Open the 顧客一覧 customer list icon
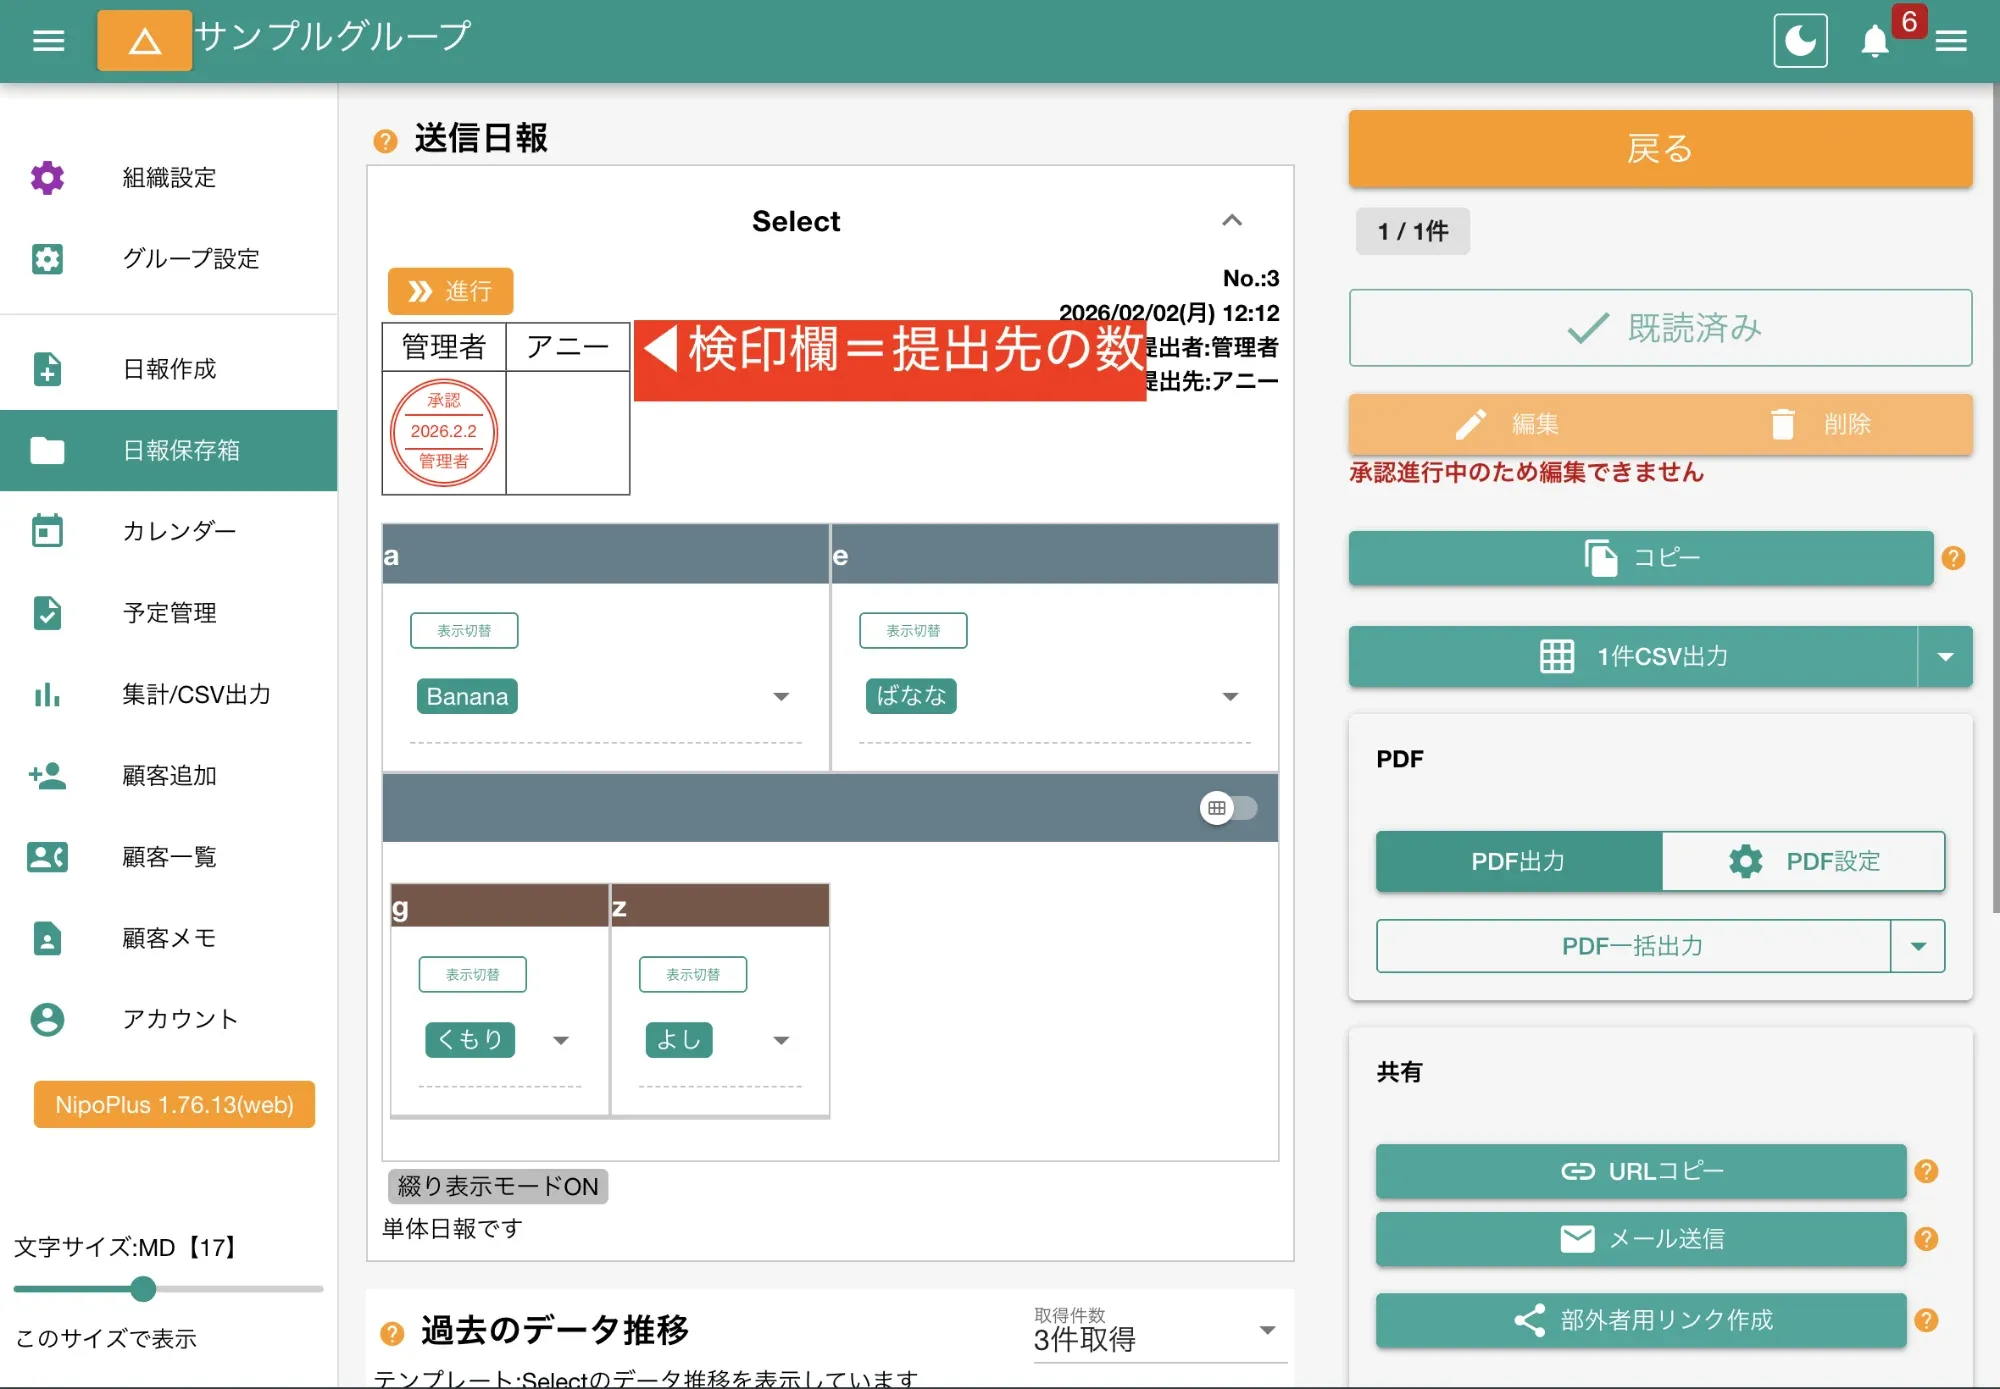 pos(47,857)
